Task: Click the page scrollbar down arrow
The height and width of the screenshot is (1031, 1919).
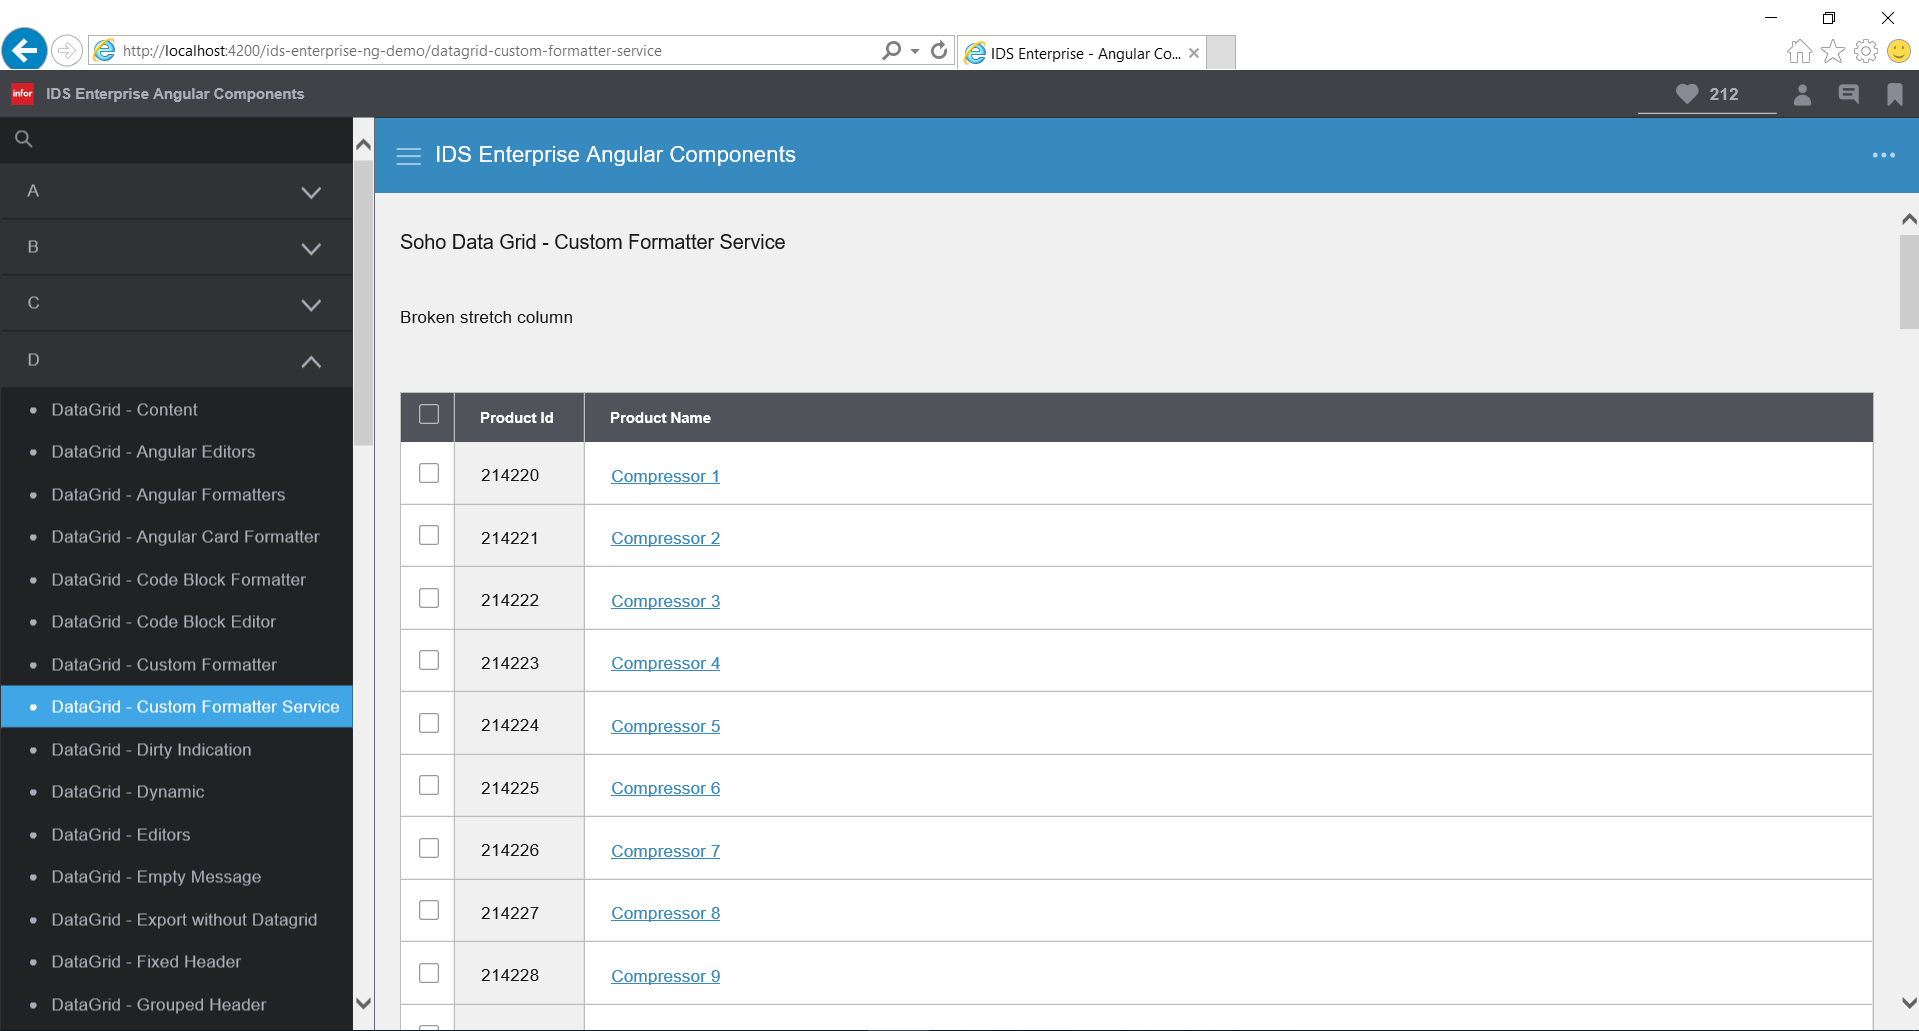Action: 1909,1002
